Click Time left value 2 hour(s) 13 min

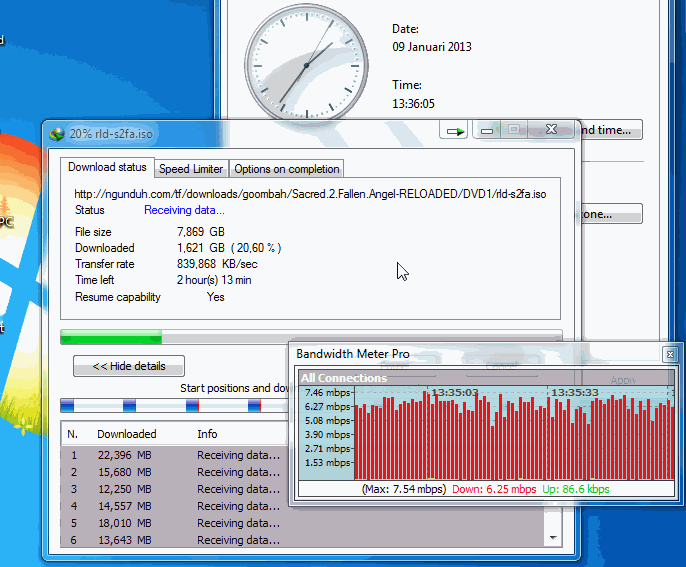(214, 280)
